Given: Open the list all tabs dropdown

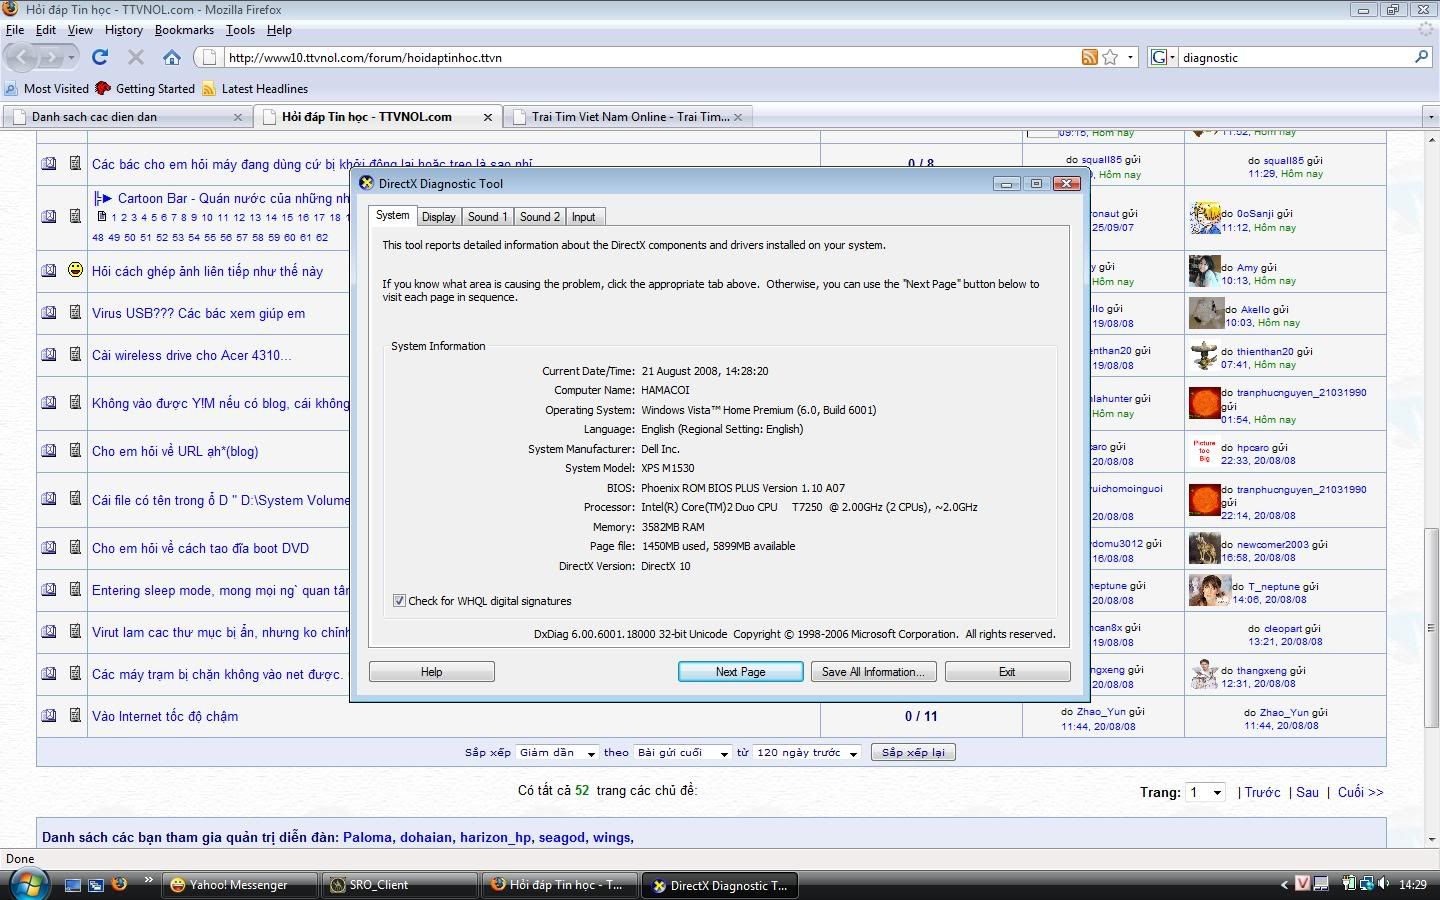Looking at the screenshot, I should (x=1431, y=117).
